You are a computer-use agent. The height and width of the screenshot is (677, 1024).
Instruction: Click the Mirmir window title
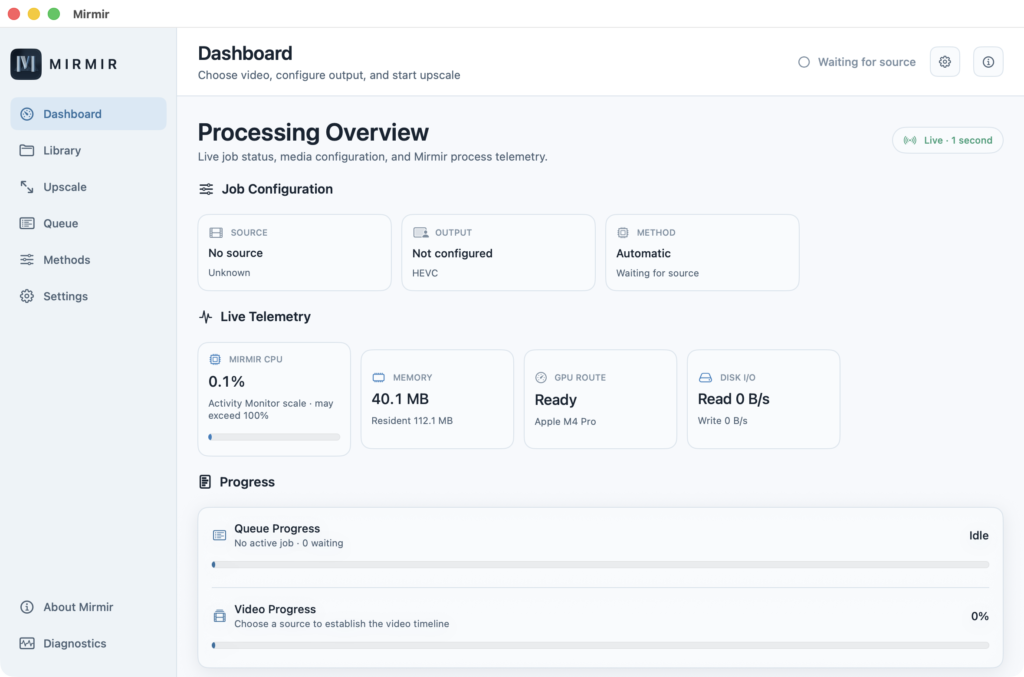pos(91,14)
